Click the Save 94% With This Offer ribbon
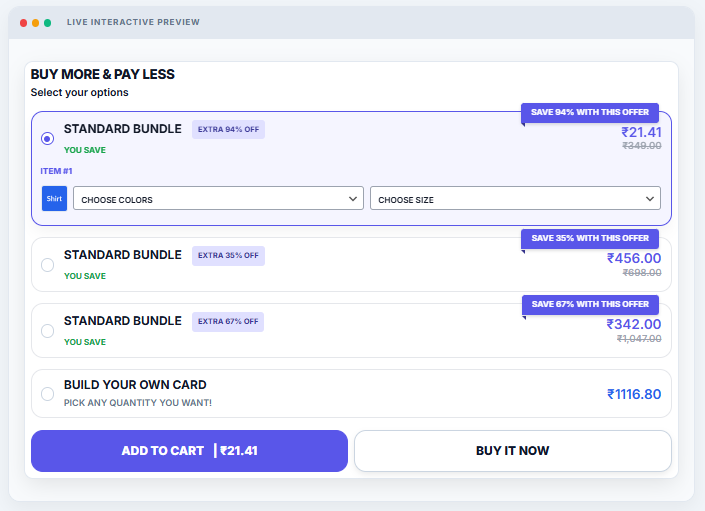705x511 pixels. (590, 112)
